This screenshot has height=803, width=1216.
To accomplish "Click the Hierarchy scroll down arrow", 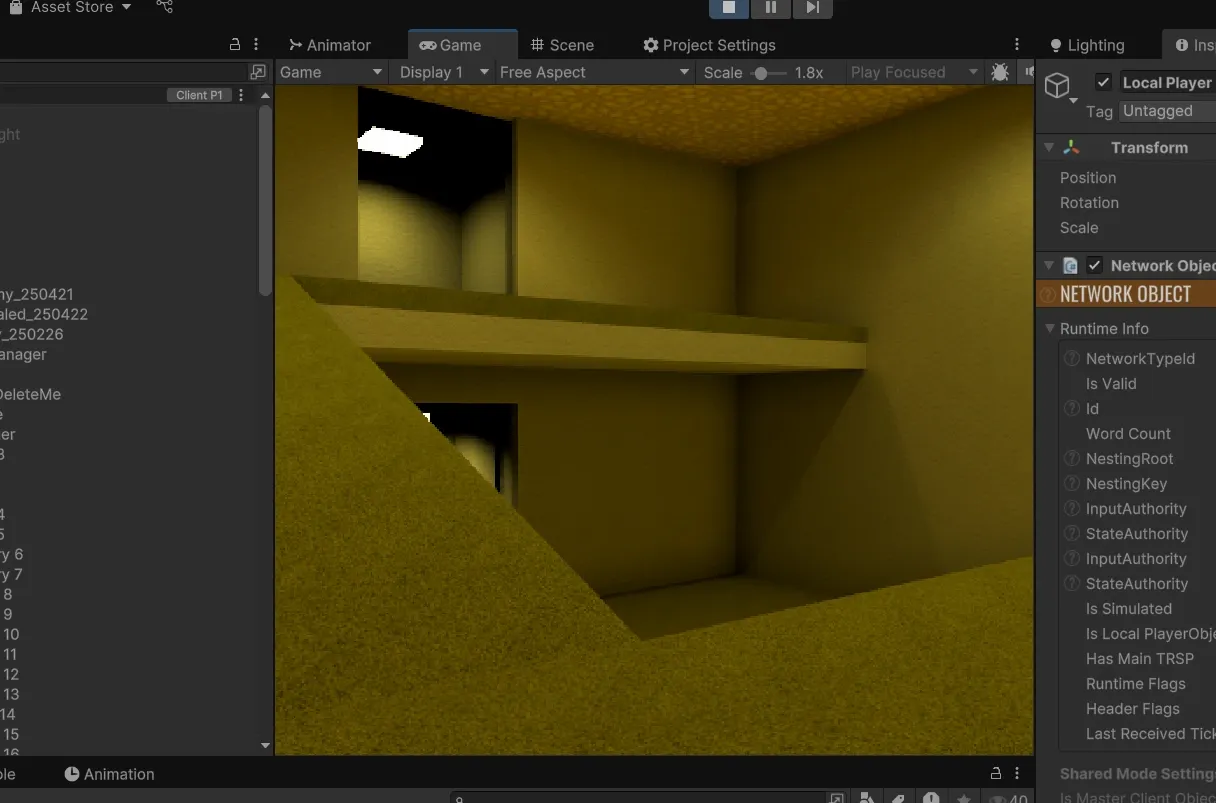I will coord(265,745).
